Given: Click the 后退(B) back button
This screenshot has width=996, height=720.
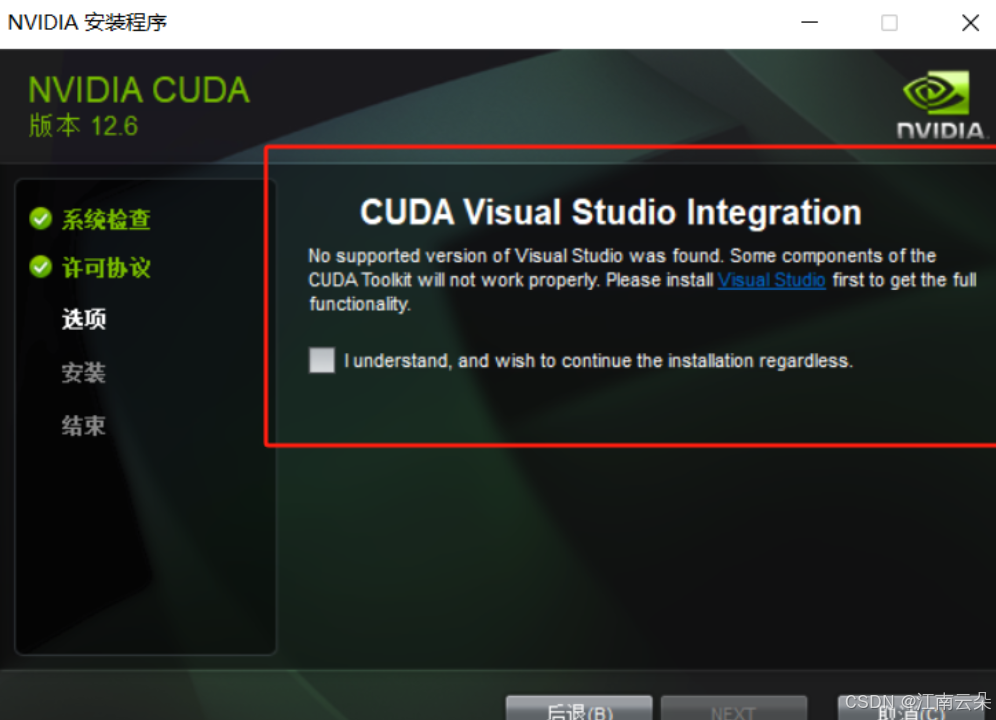Looking at the screenshot, I should point(579,709).
